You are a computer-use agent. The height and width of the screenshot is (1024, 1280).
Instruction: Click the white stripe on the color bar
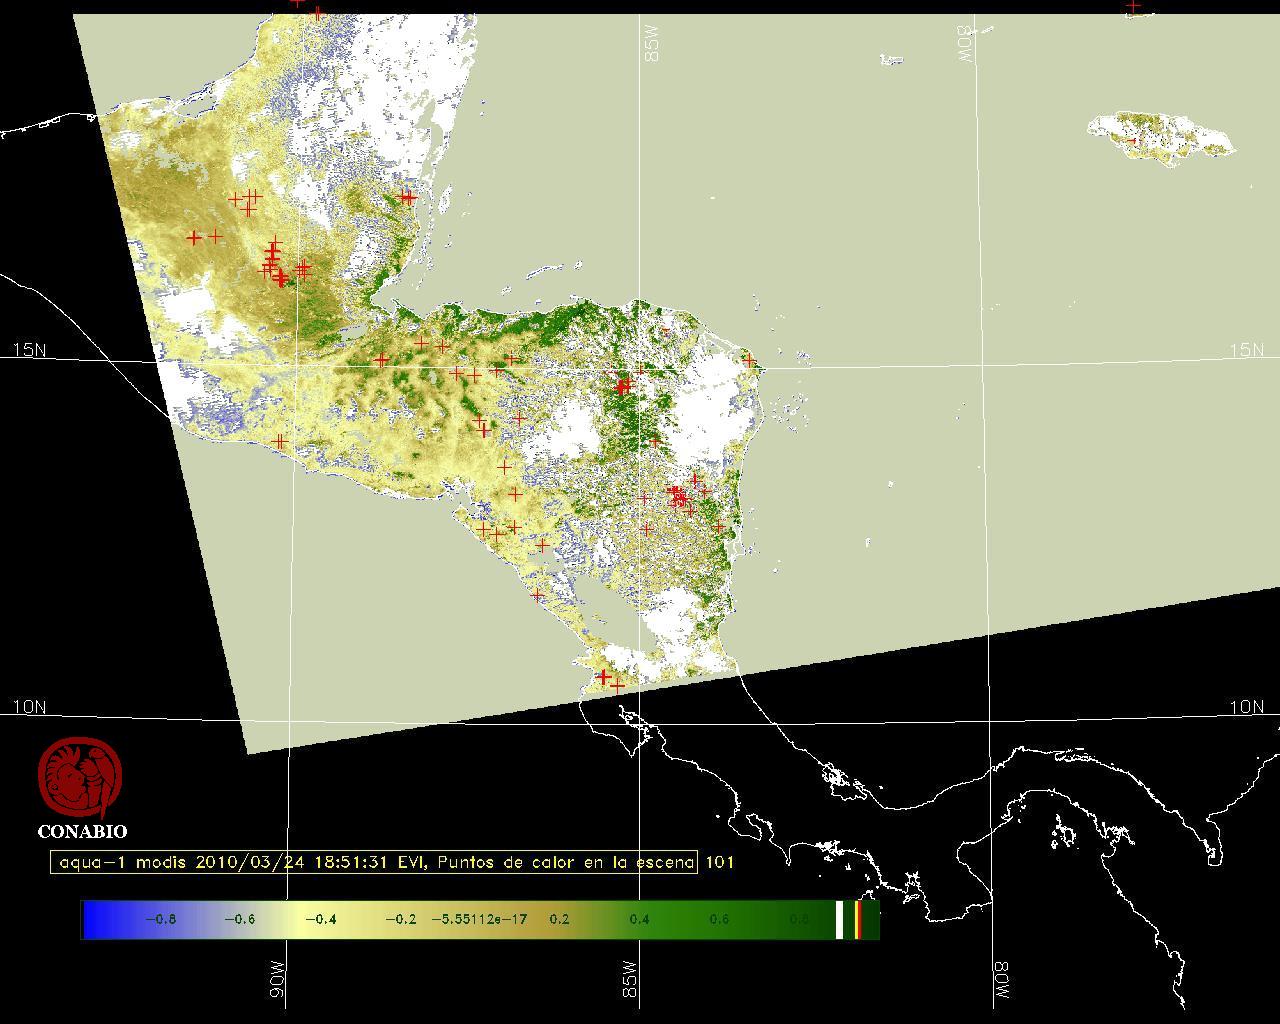(x=839, y=919)
